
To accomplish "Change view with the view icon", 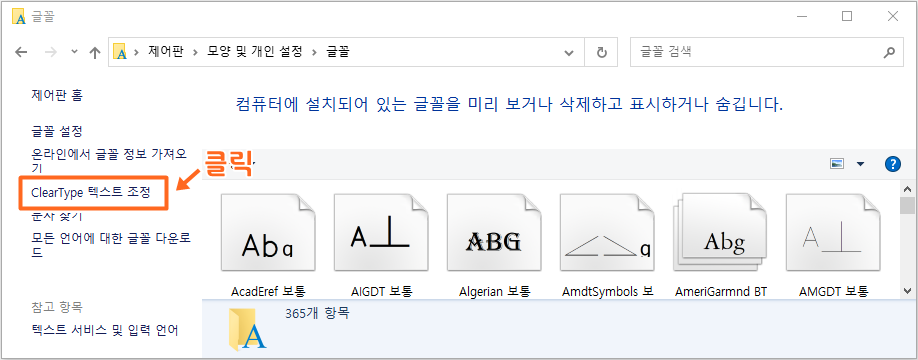I will point(837,164).
